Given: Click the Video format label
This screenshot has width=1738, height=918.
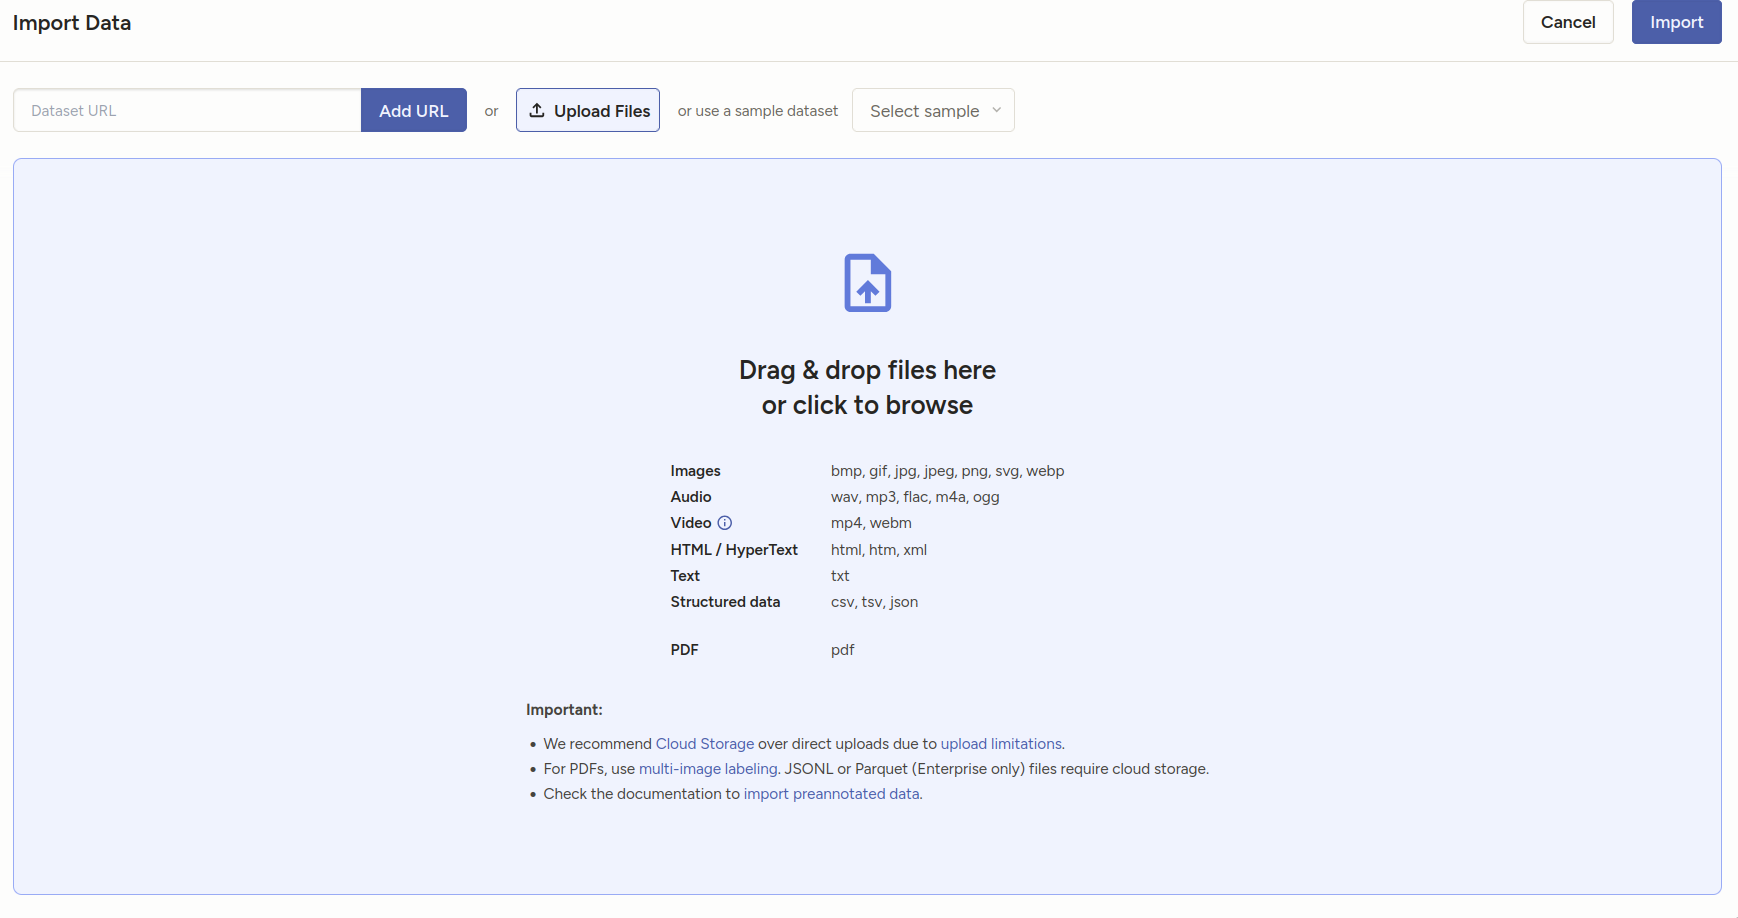Looking at the screenshot, I should 690,523.
